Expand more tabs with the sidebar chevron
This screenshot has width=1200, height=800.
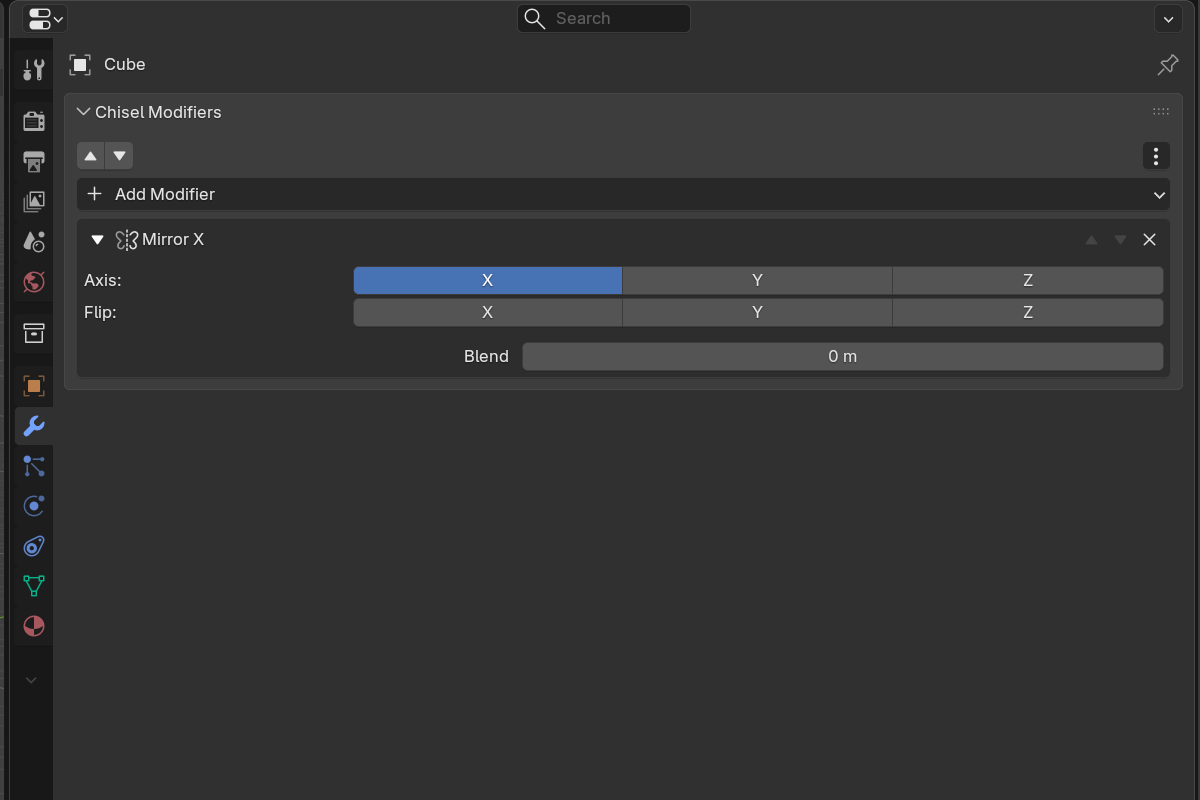point(31,680)
